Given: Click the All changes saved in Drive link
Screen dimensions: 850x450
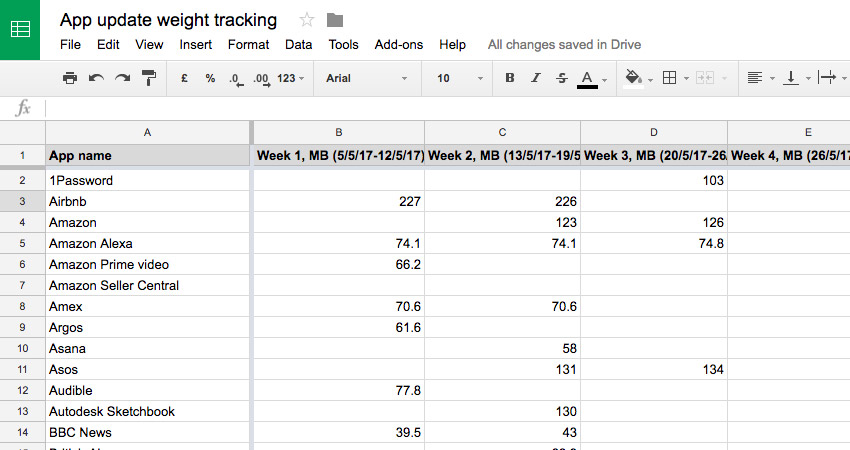Looking at the screenshot, I should click(564, 44).
